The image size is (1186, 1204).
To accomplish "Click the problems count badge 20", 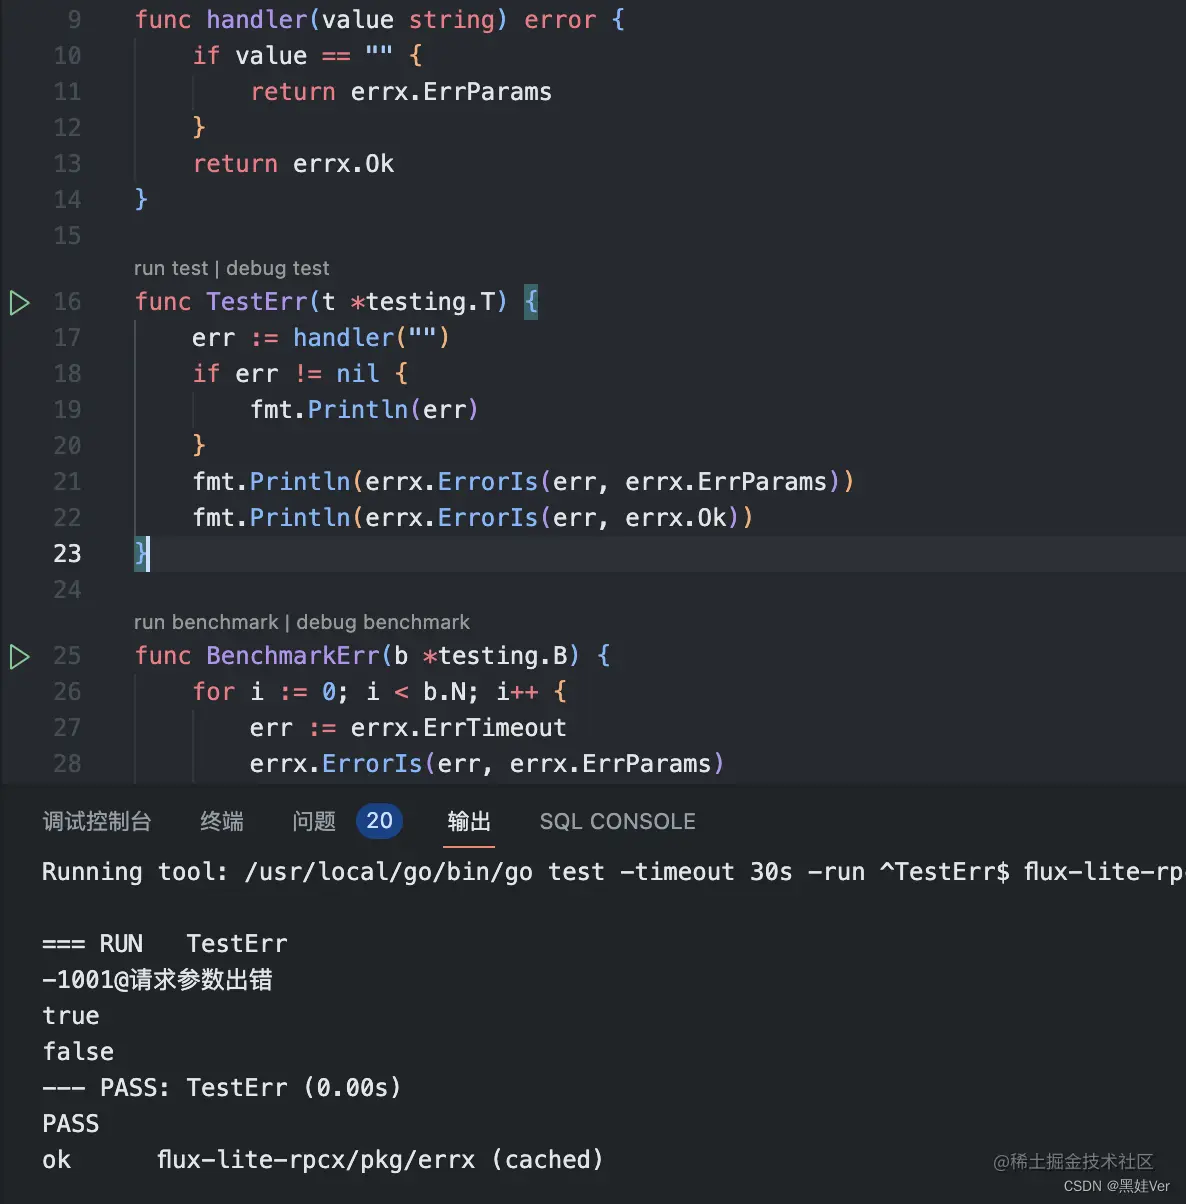I will 380,821.
